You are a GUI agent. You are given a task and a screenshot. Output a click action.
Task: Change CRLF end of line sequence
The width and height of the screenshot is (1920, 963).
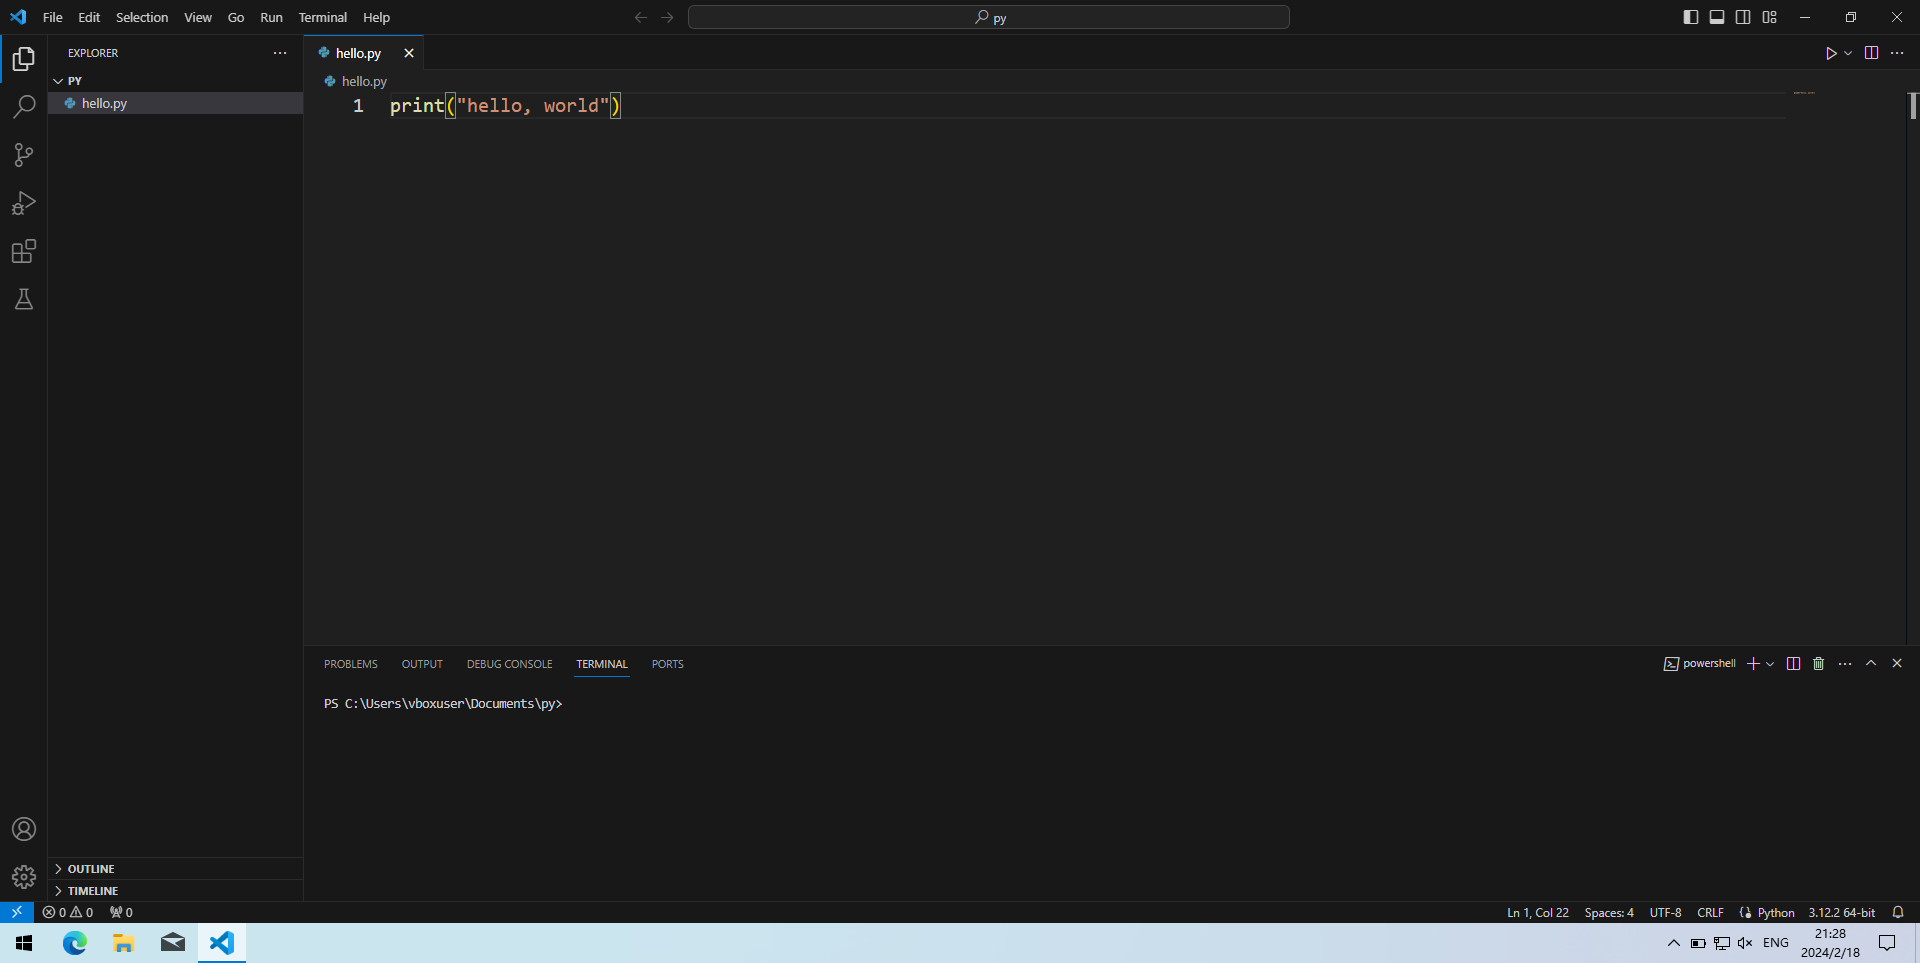[1710, 912]
